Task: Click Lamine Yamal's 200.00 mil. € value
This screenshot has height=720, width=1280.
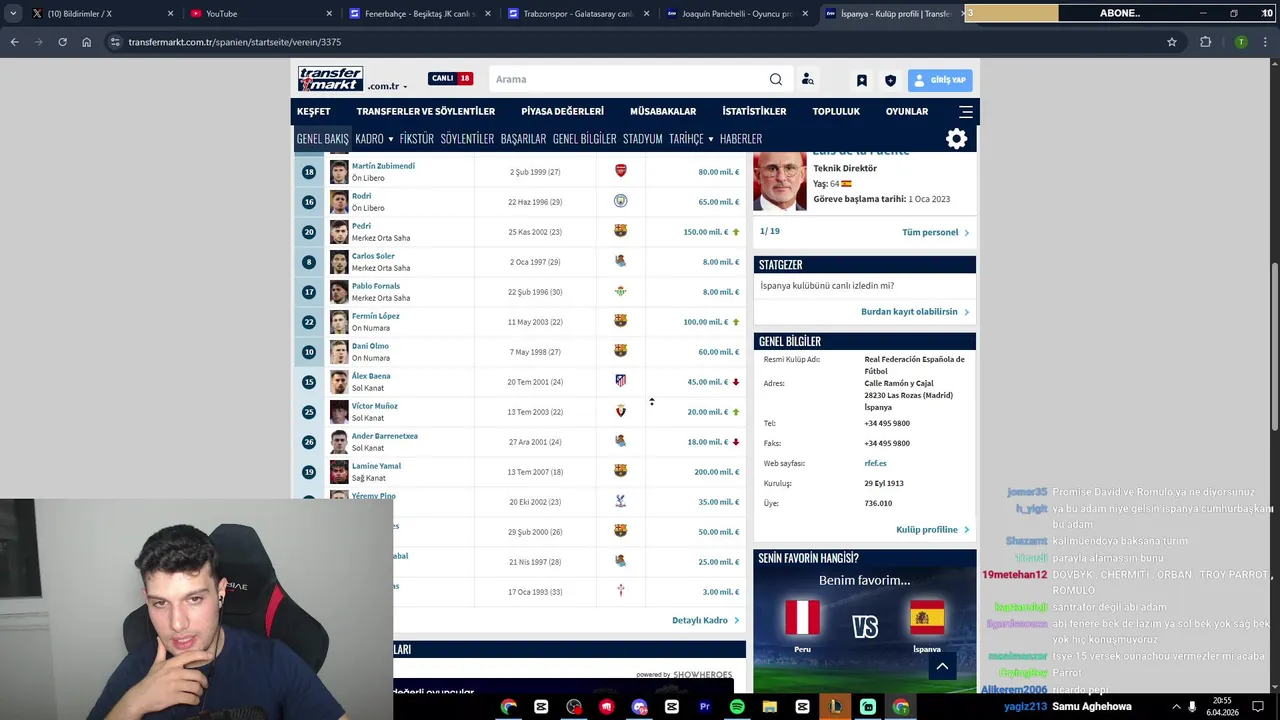Action: click(716, 472)
